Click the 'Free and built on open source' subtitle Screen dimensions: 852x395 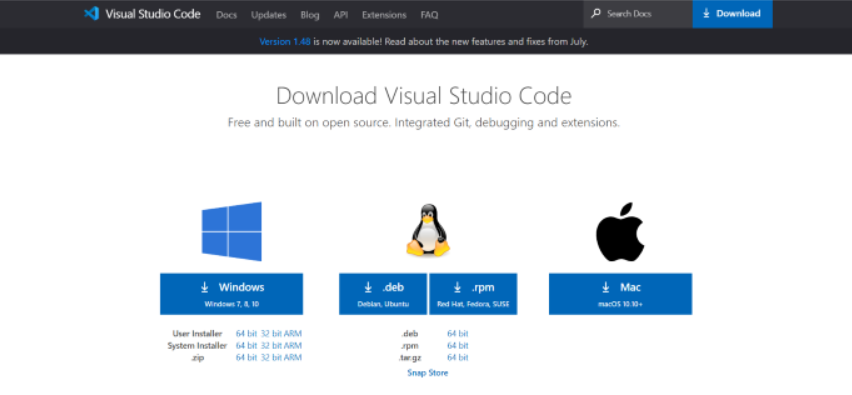pyautogui.click(x=424, y=122)
